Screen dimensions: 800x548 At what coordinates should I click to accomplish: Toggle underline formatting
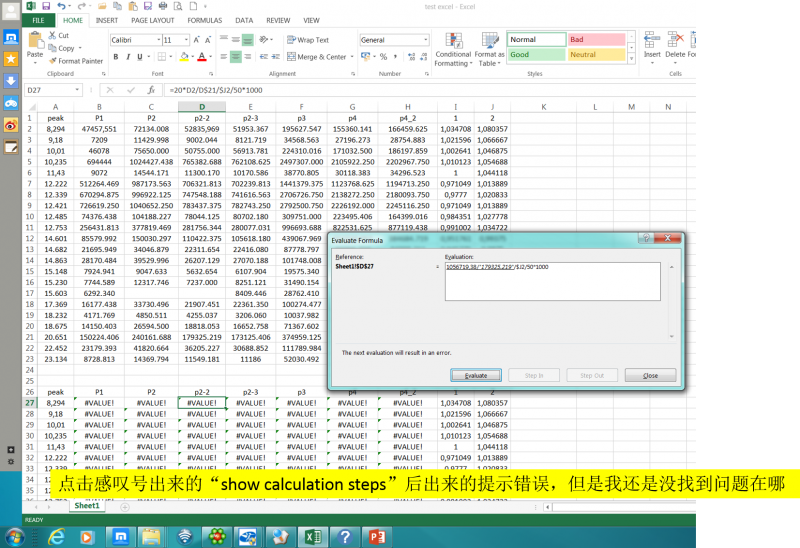[x=139, y=57]
